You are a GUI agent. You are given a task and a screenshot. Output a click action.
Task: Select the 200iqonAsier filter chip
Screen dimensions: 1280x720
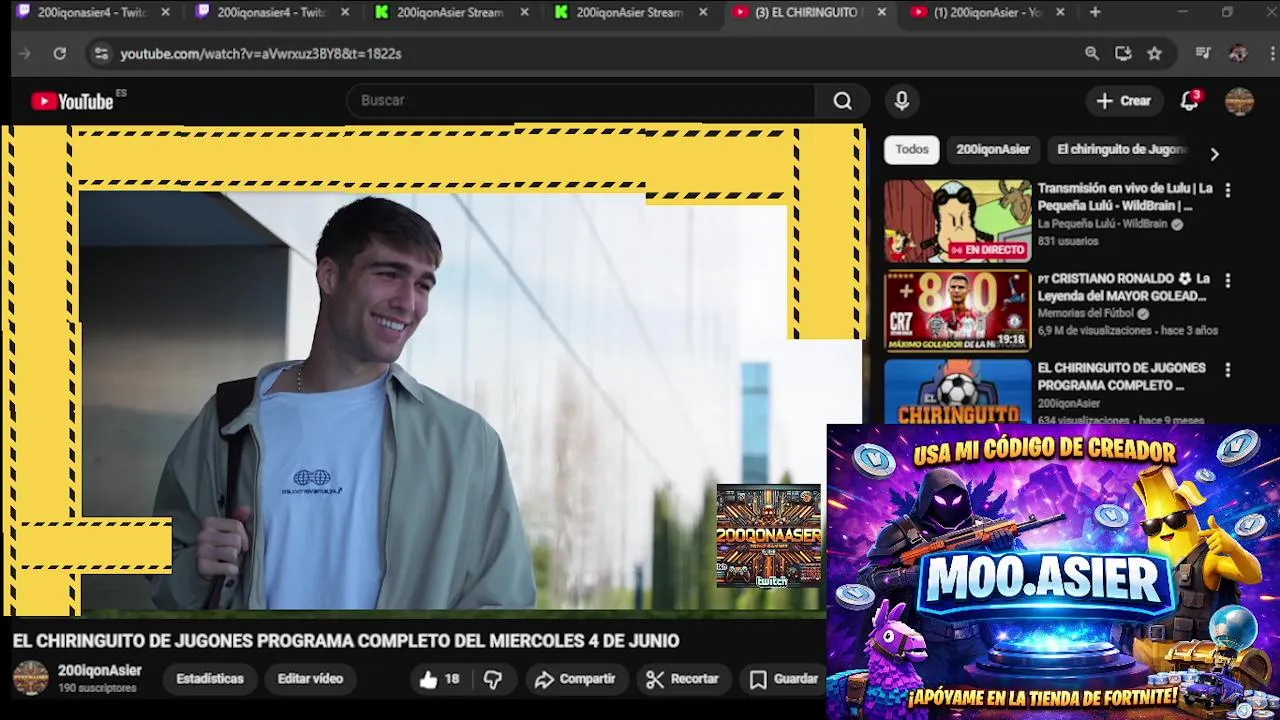992,149
